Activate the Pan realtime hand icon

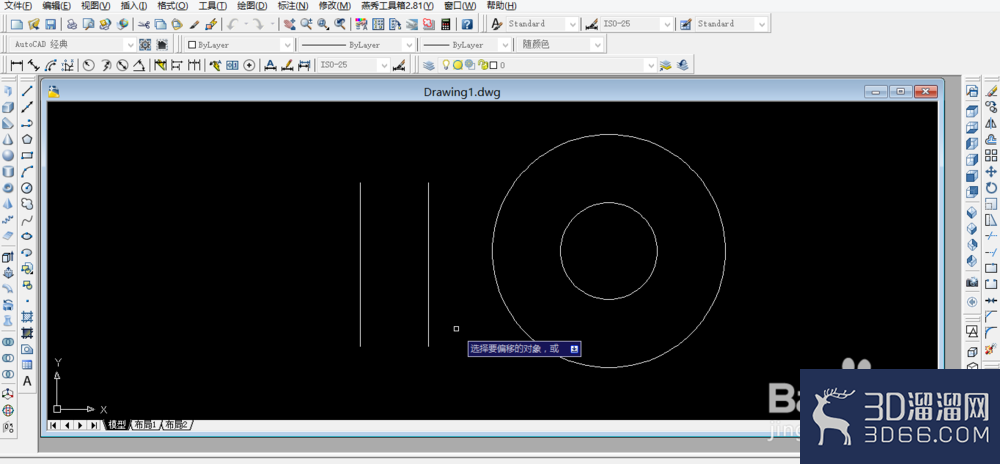[289, 24]
